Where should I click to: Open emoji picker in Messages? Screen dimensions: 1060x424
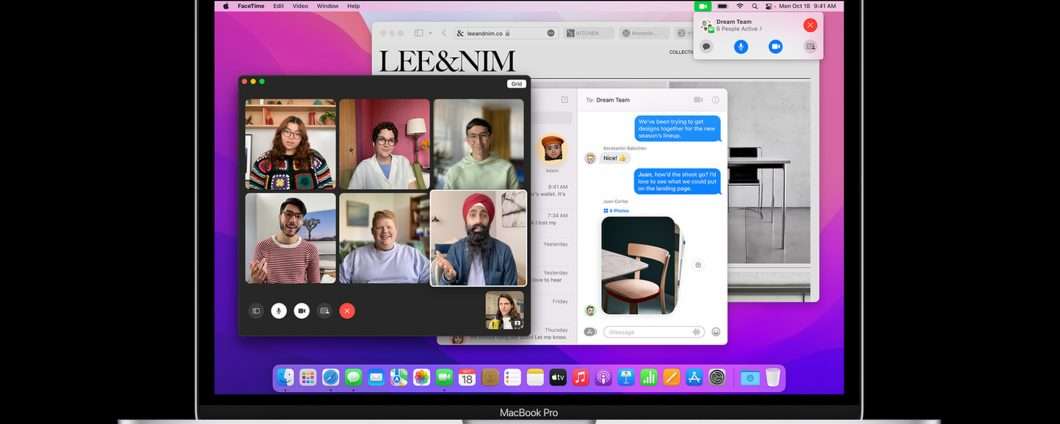[x=716, y=332]
